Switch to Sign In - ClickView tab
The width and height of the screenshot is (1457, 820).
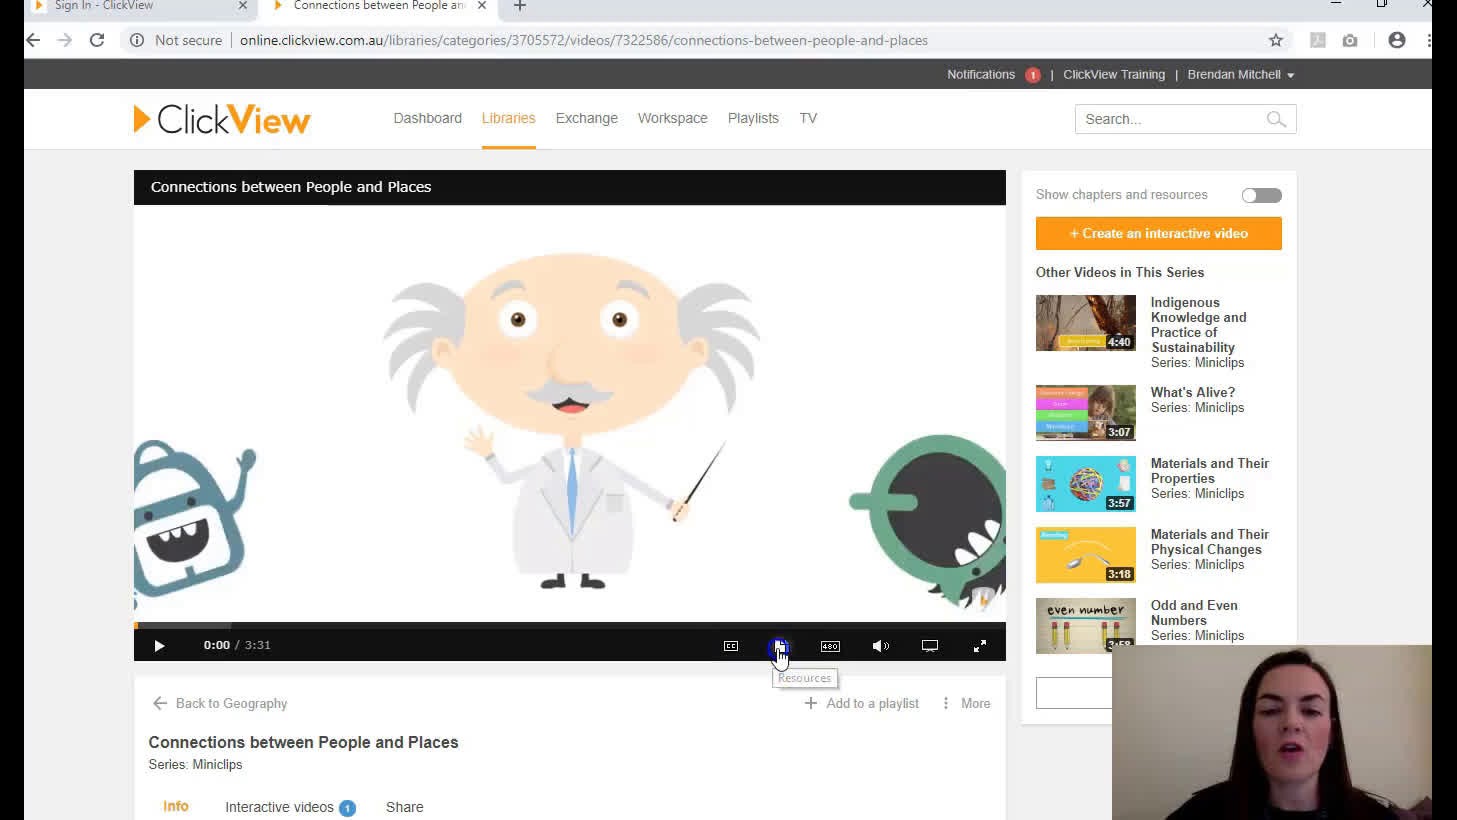(x=104, y=6)
